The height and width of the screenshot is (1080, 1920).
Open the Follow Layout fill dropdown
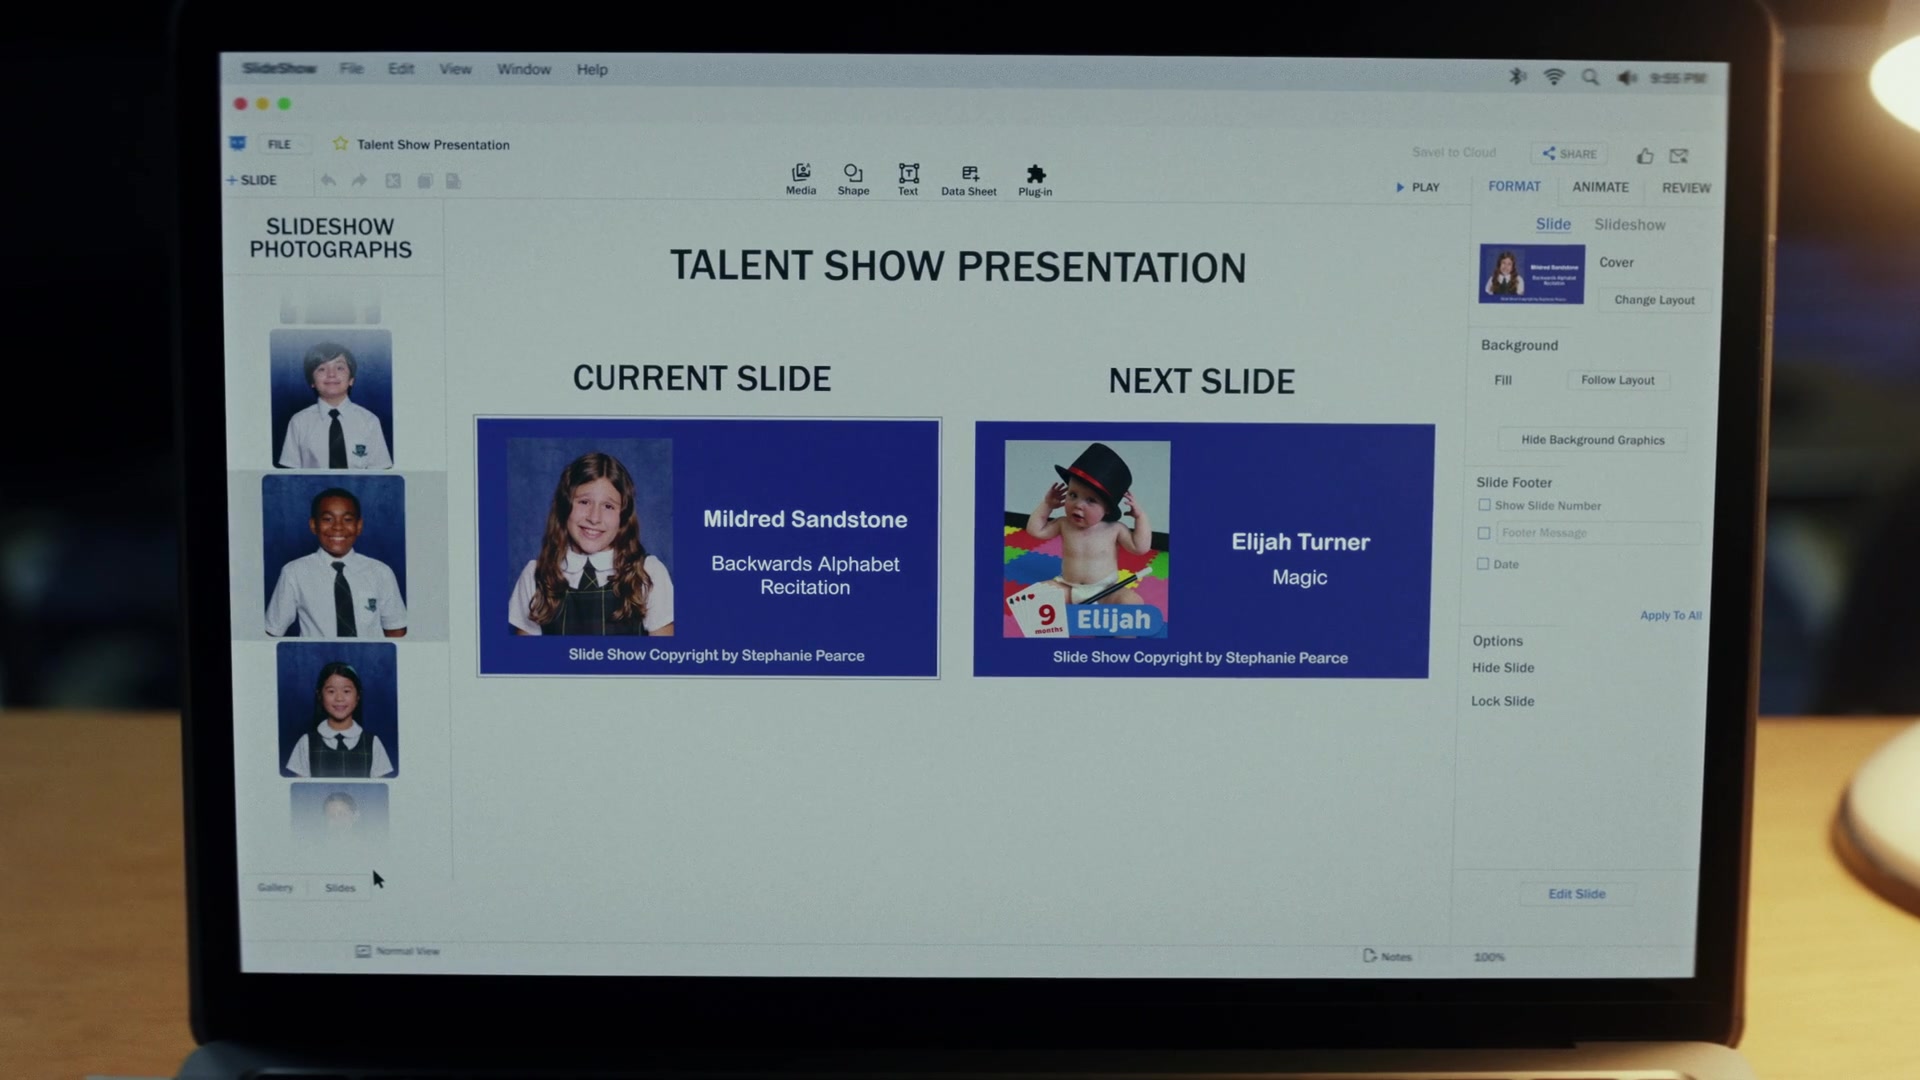[x=1618, y=380]
